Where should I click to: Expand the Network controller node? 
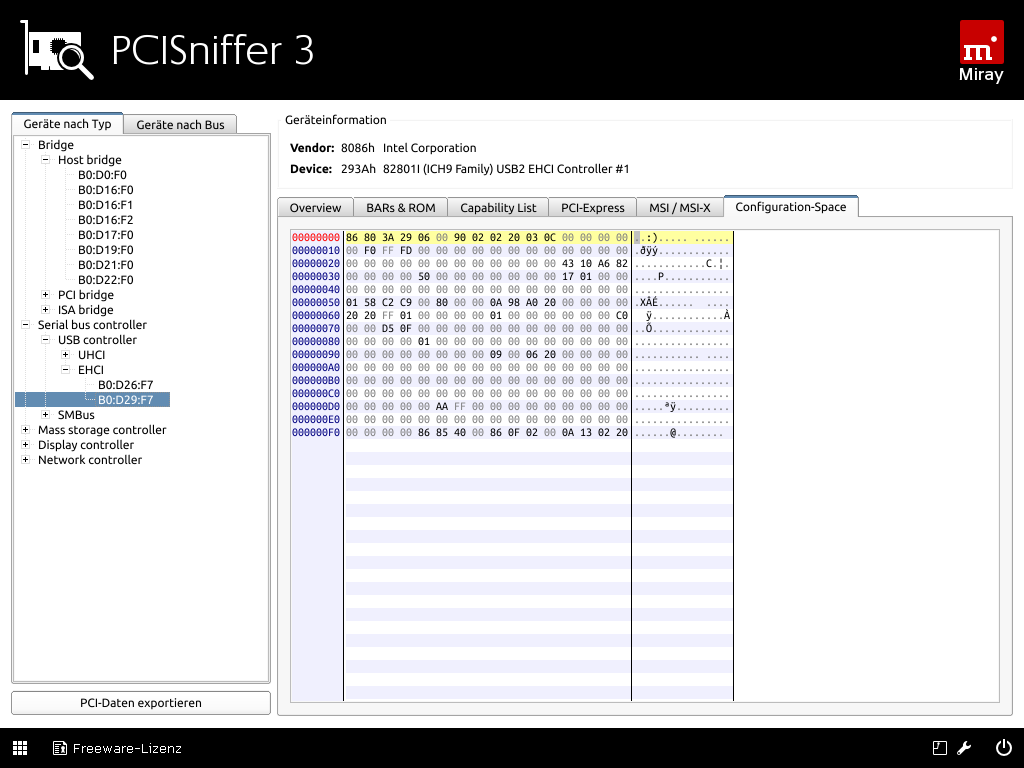pos(25,460)
